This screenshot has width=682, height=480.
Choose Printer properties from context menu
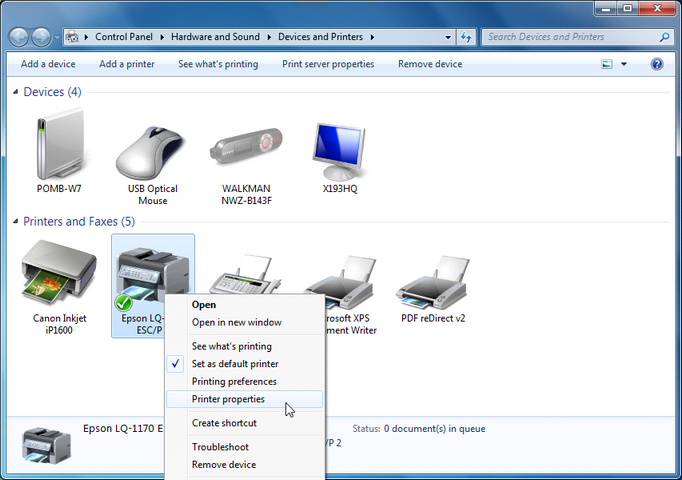228,399
